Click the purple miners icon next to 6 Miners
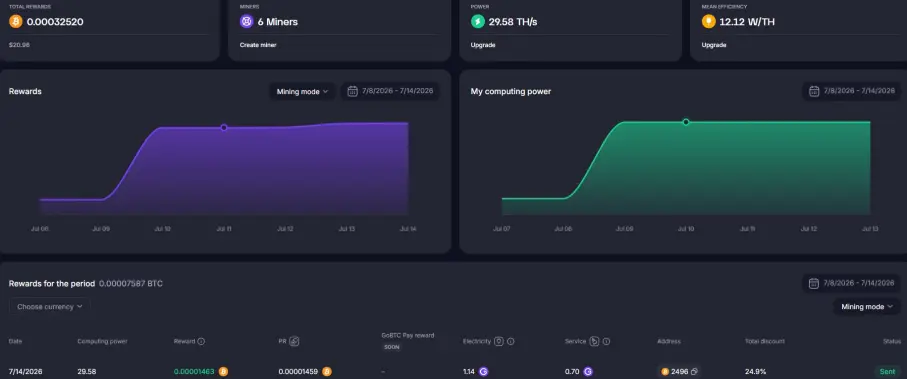907x379 pixels. (247, 22)
